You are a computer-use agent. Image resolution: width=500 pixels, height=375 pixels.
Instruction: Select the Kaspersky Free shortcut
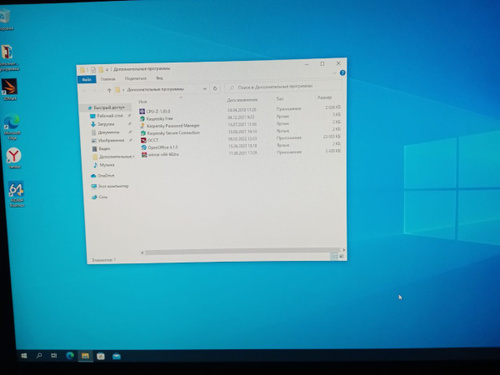[x=156, y=118]
